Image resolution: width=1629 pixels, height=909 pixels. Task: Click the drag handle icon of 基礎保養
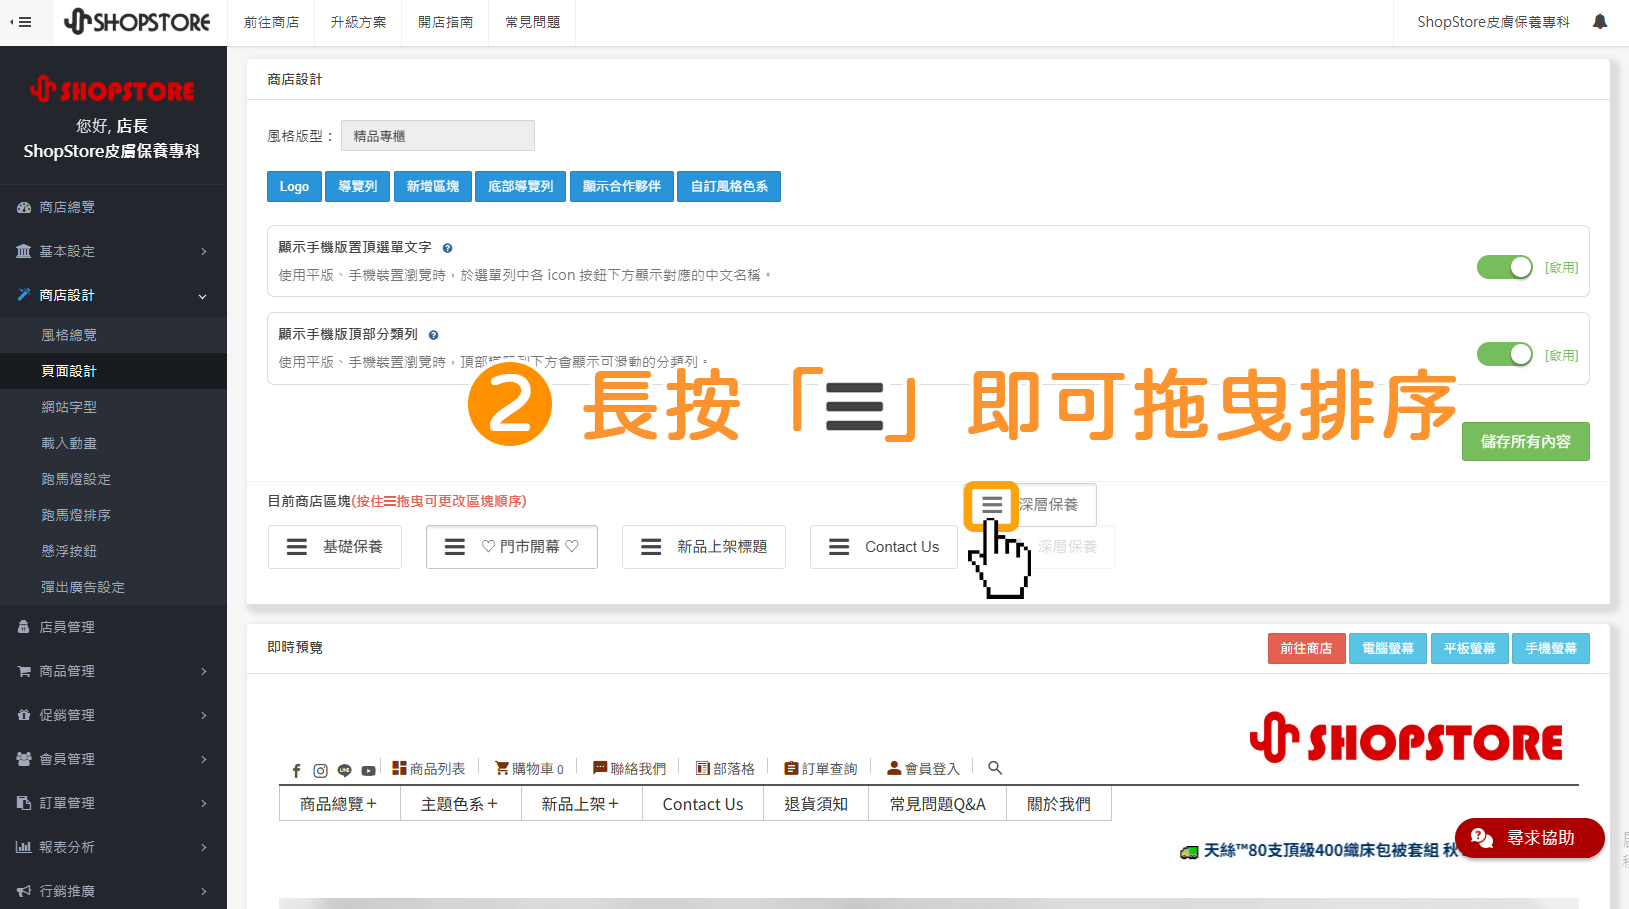click(x=297, y=547)
